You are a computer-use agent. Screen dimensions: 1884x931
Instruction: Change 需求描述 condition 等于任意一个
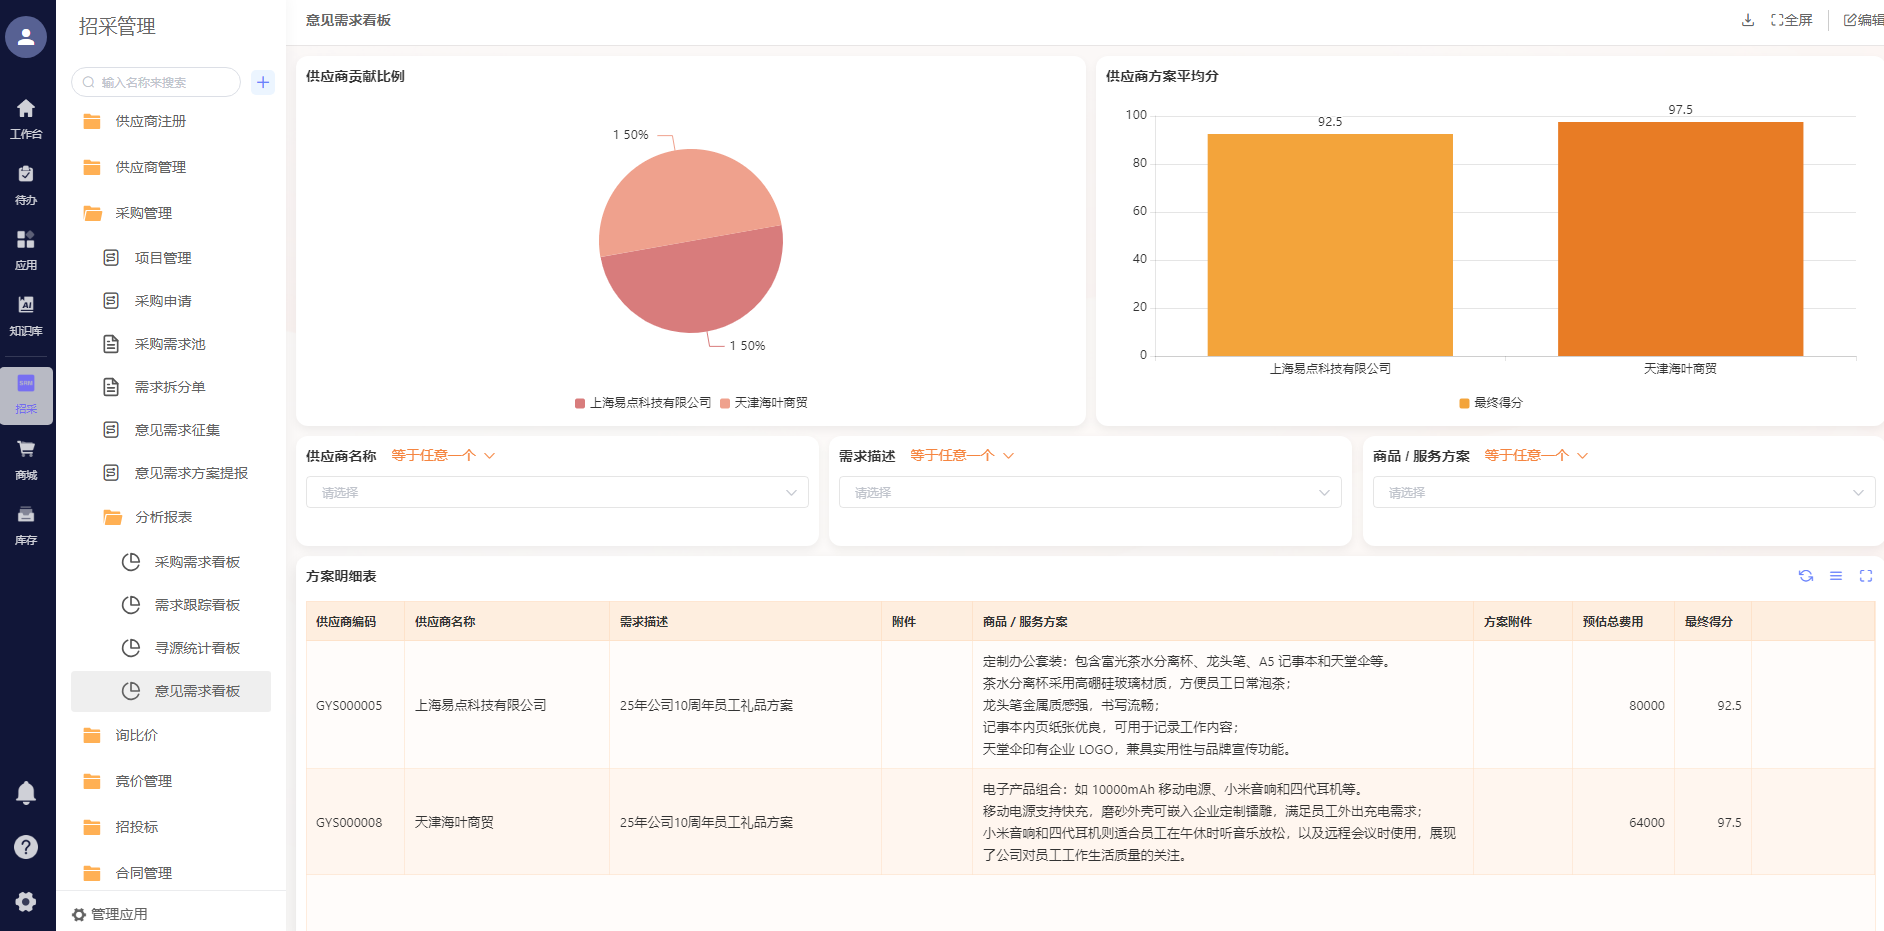(961, 456)
